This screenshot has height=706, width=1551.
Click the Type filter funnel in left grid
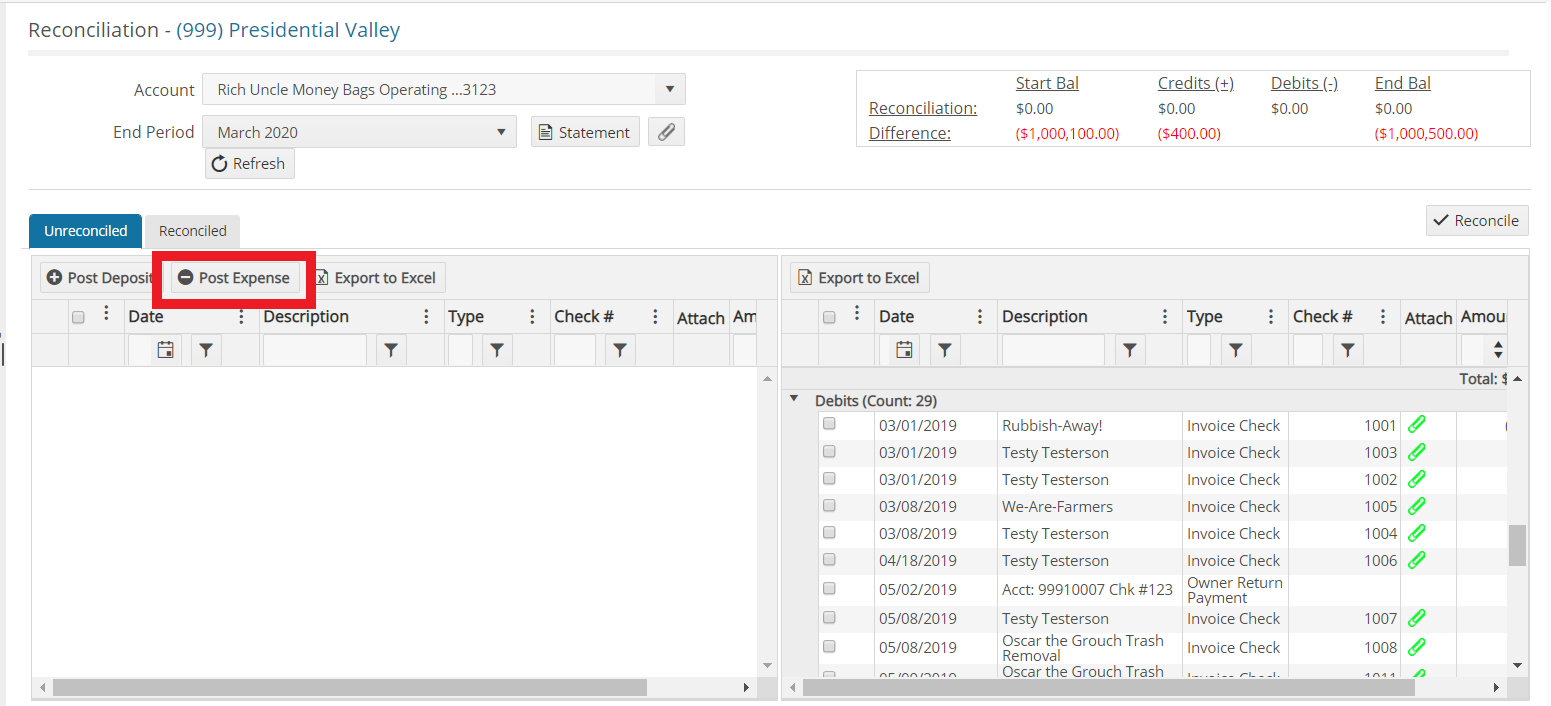click(497, 350)
